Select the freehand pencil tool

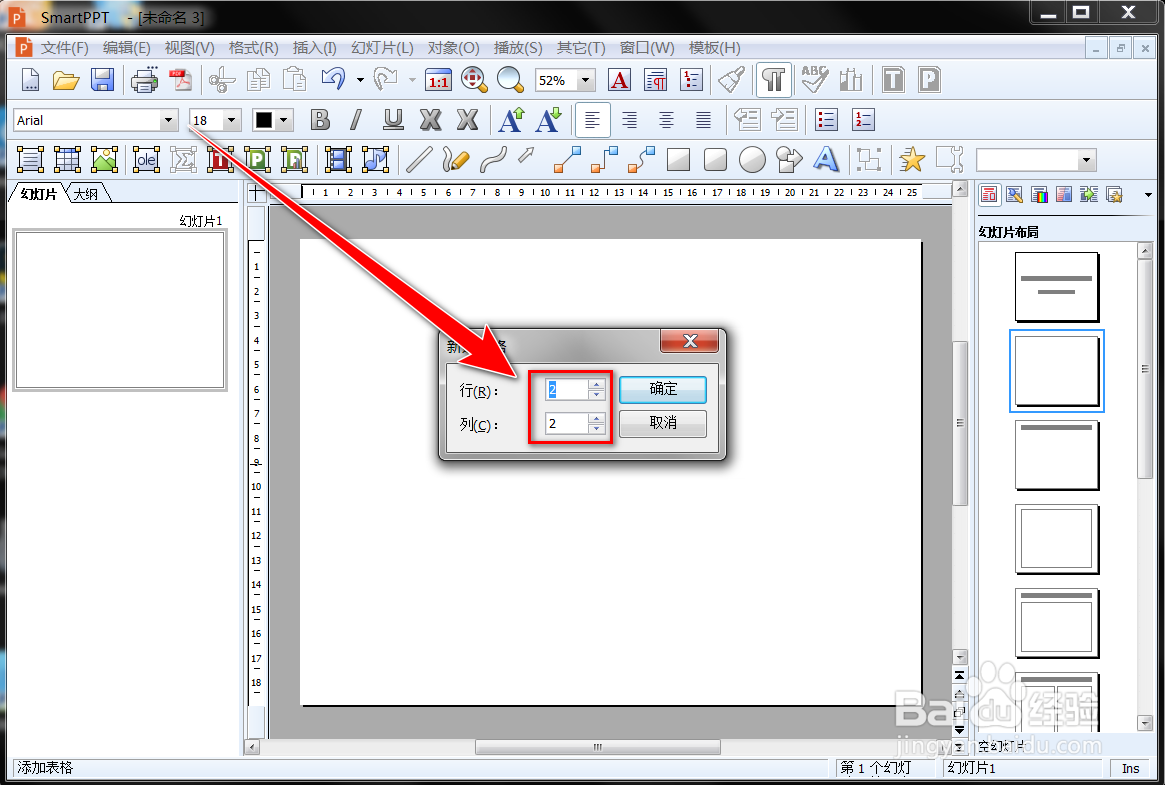(x=455, y=160)
